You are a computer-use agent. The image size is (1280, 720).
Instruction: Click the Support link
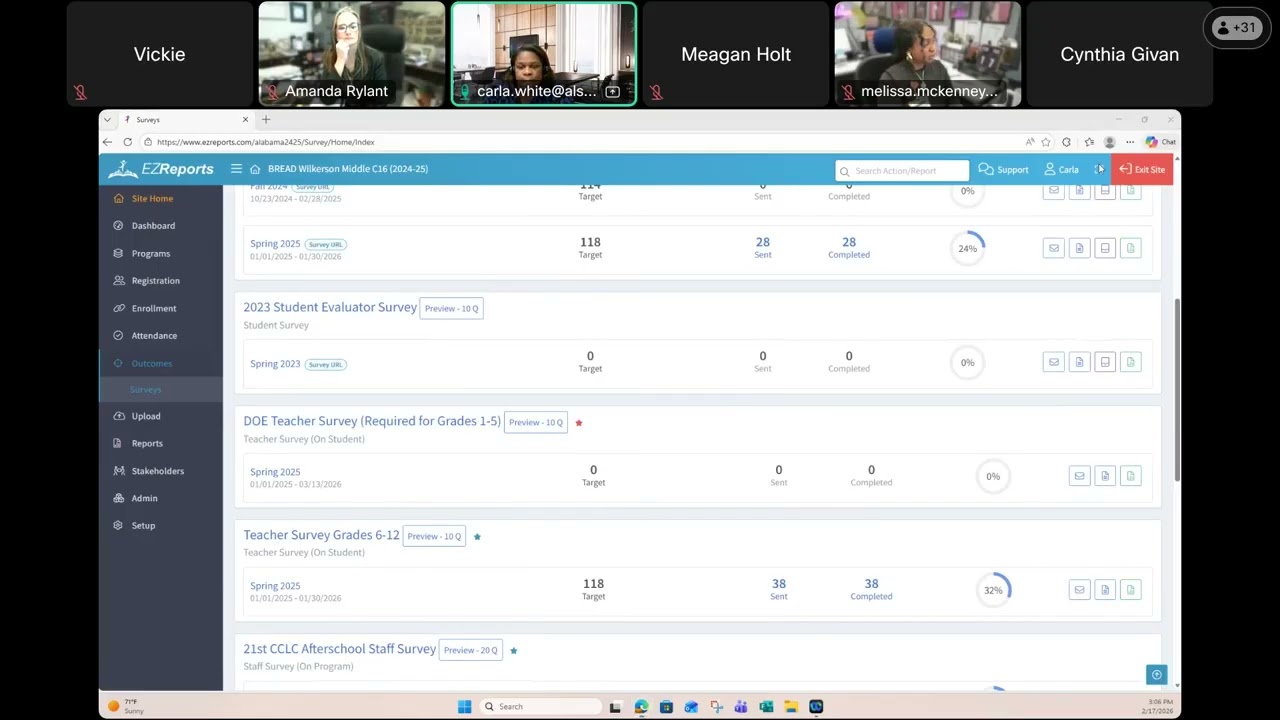pos(1004,170)
